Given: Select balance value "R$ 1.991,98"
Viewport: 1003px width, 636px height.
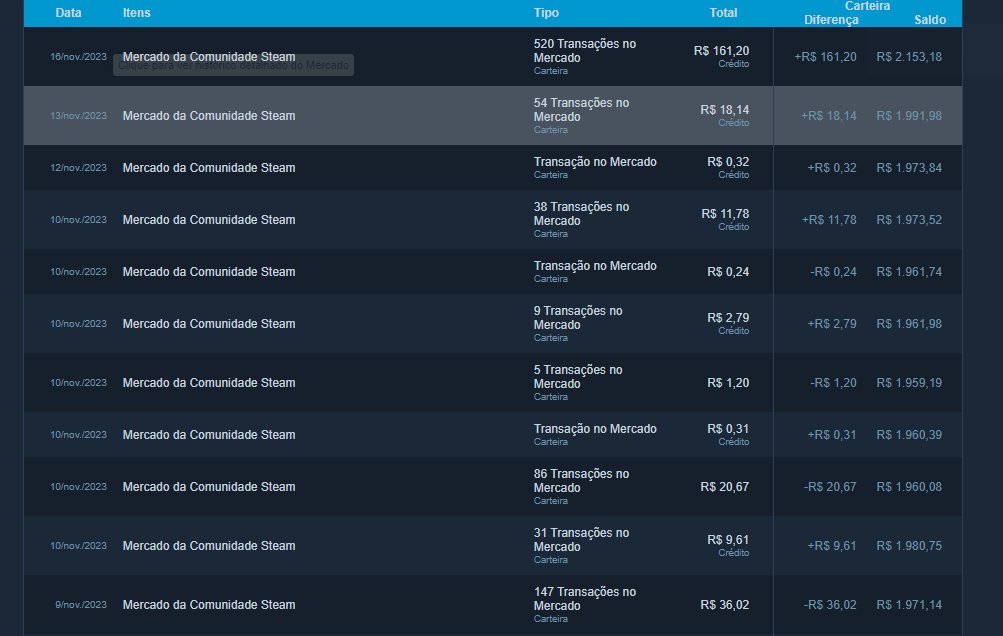Looking at the screenshot, I should 909,116.
